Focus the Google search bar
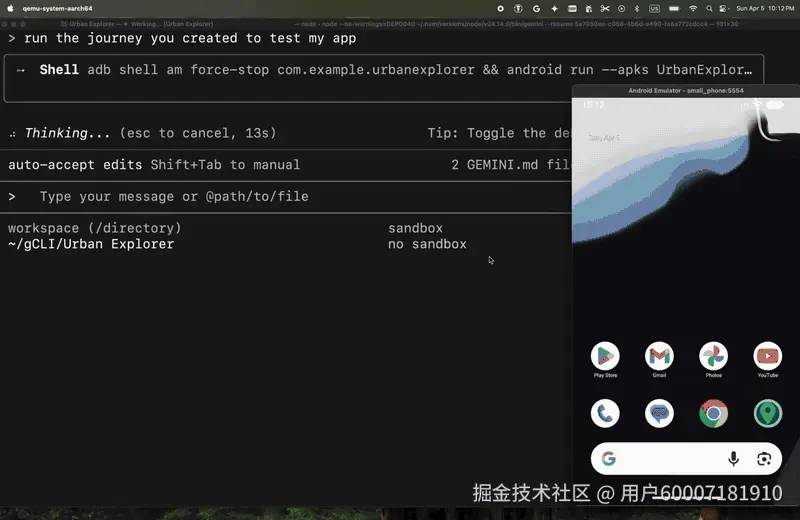The width and height of the screenshot is (800, 520). (x=686, y=459)
